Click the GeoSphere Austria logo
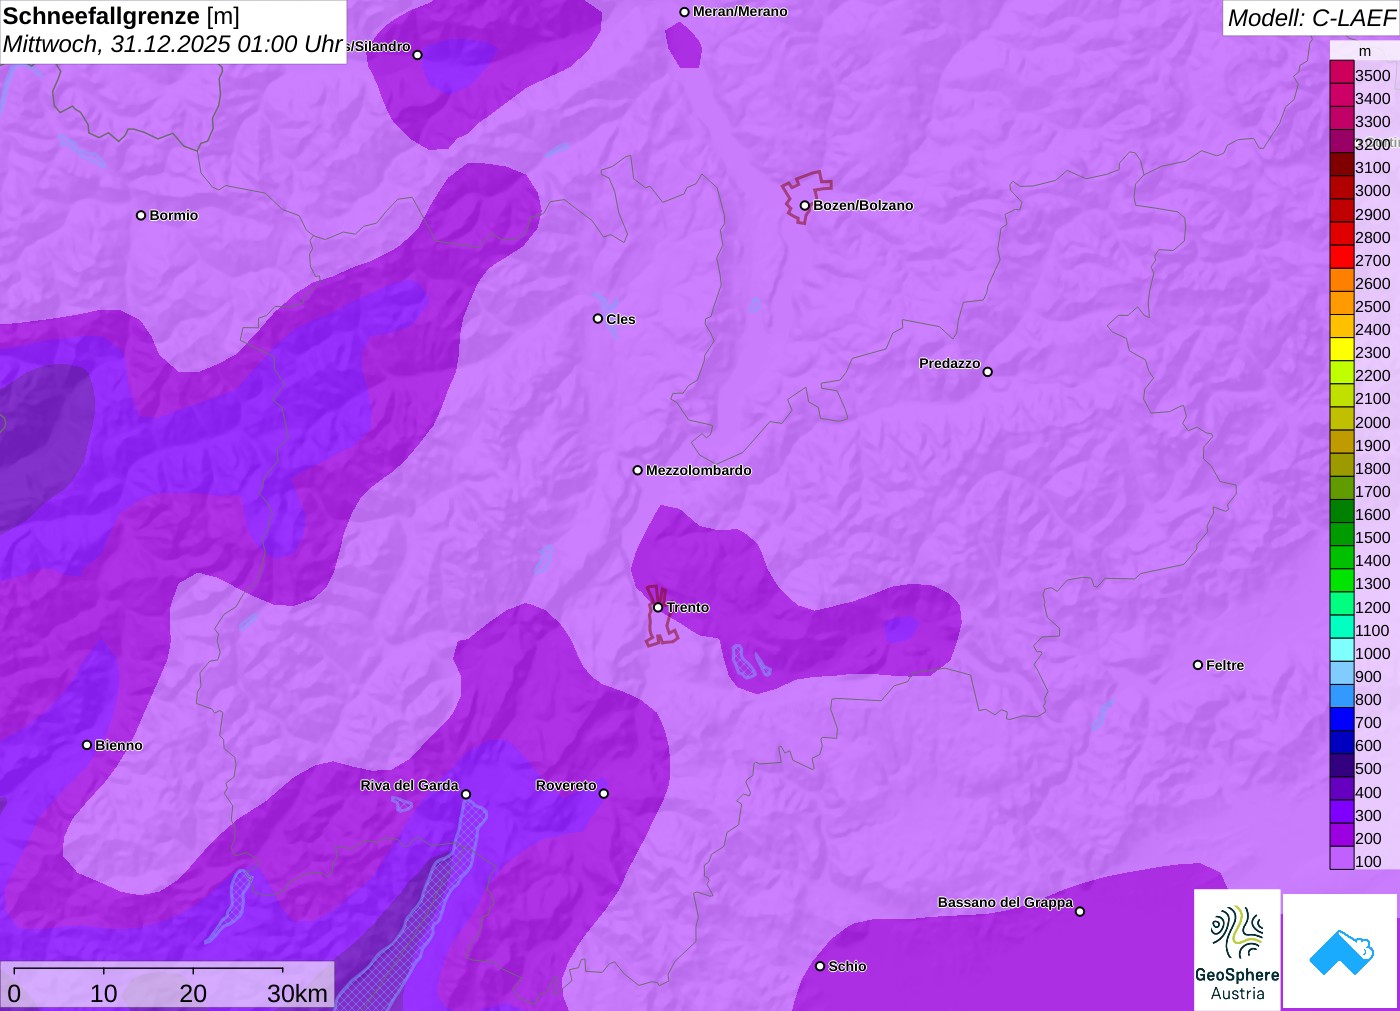The height and width of the screenshot is (1011, 1400). pyautogui.click(x=1237, y=949)
